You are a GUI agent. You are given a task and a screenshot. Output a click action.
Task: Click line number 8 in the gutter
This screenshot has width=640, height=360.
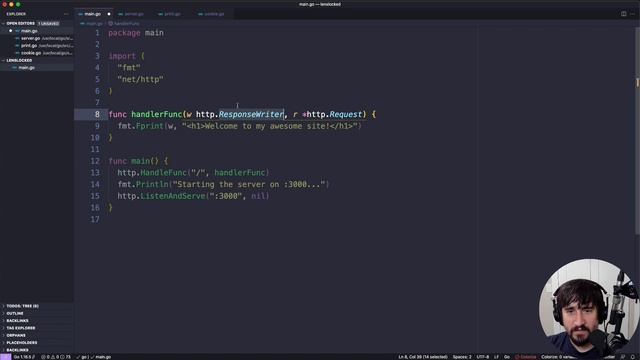(x=97, y=114)
